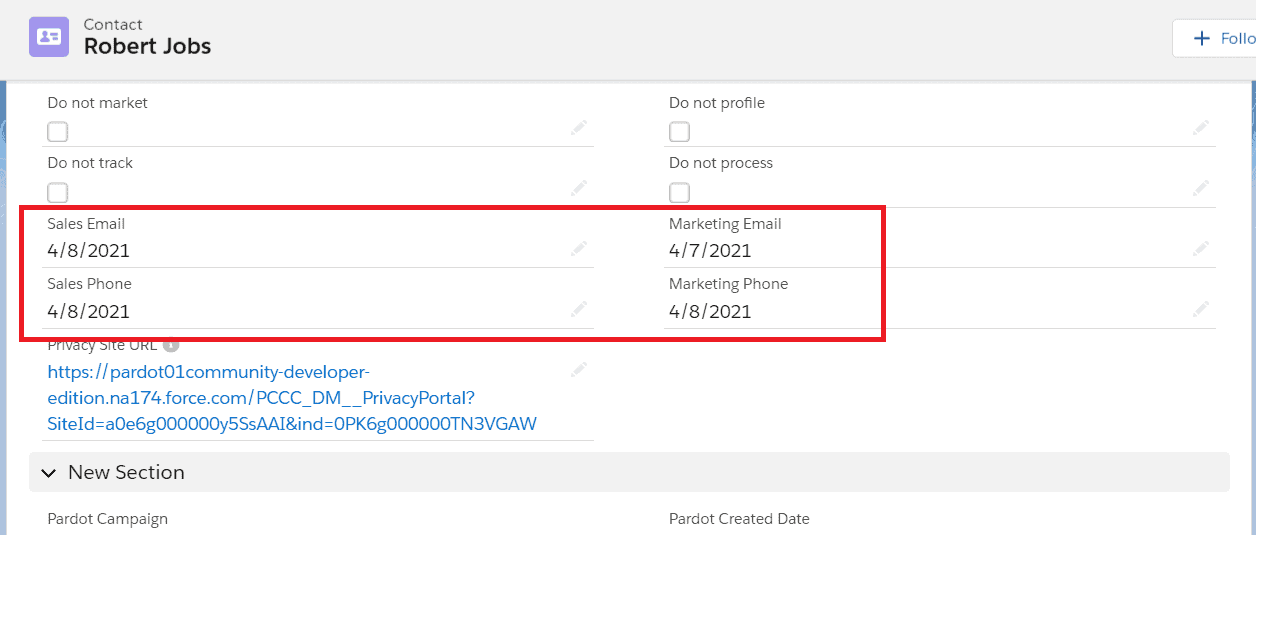Enable the Do not profile checkbox
Screen dimensions: 1270x640
tap(679, 131)
